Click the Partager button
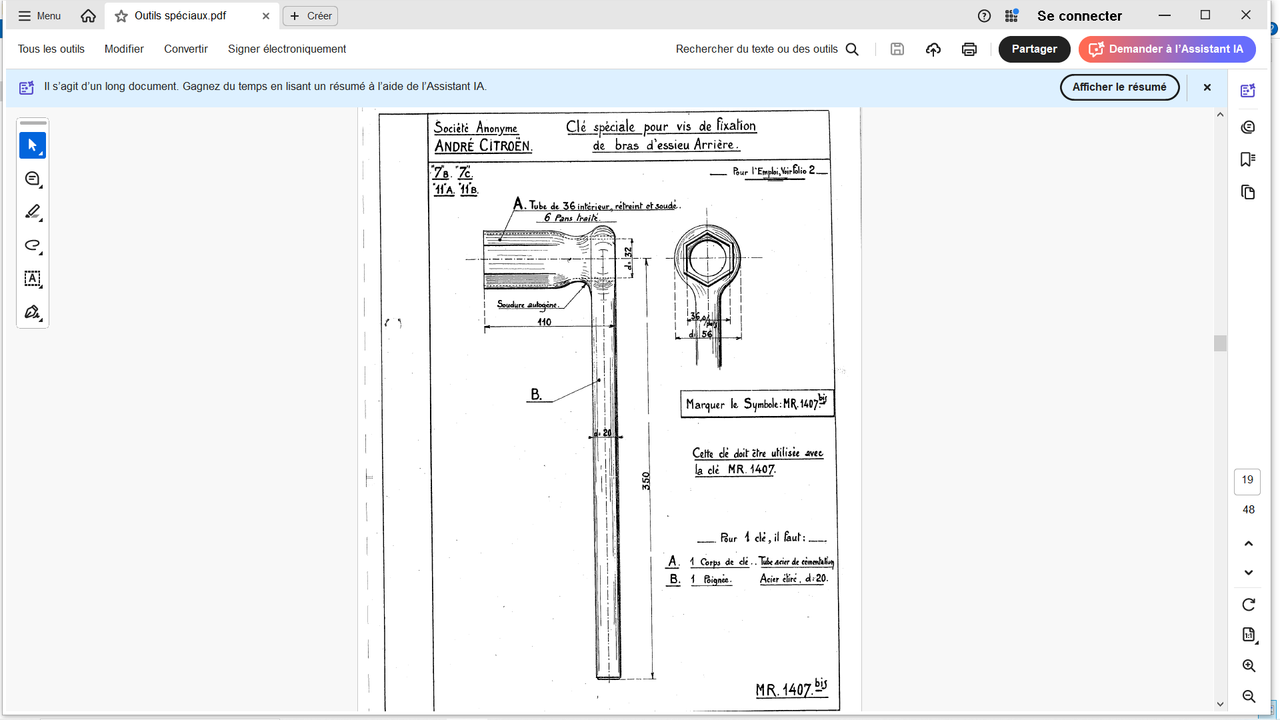The width and height of the screenshot is (1280, 720). [x=1034, y=49]
